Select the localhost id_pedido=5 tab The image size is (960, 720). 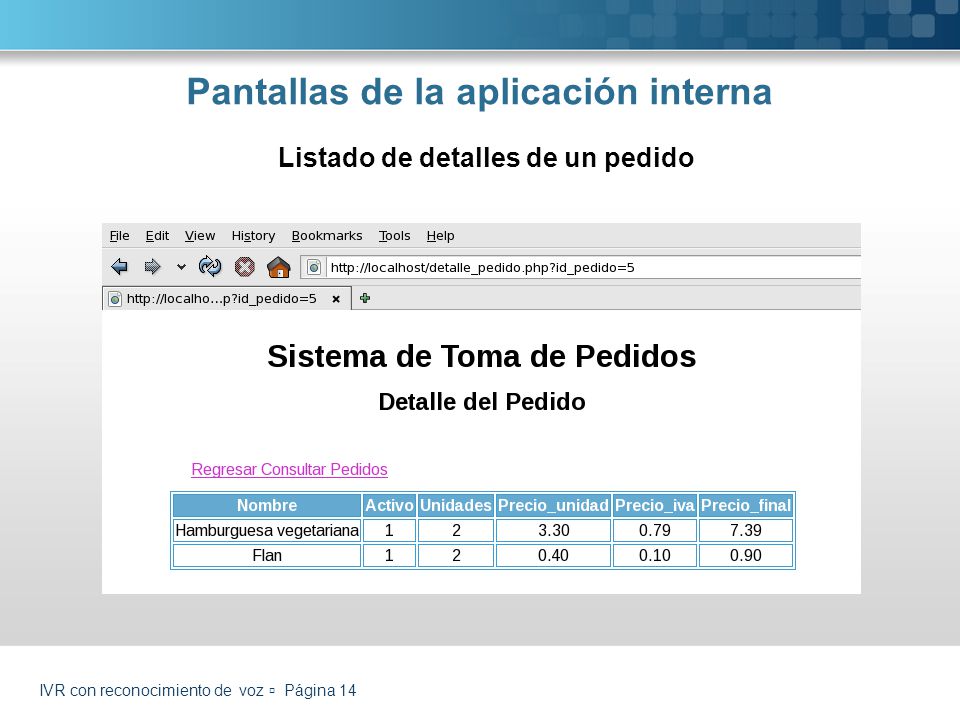[227, 299]
